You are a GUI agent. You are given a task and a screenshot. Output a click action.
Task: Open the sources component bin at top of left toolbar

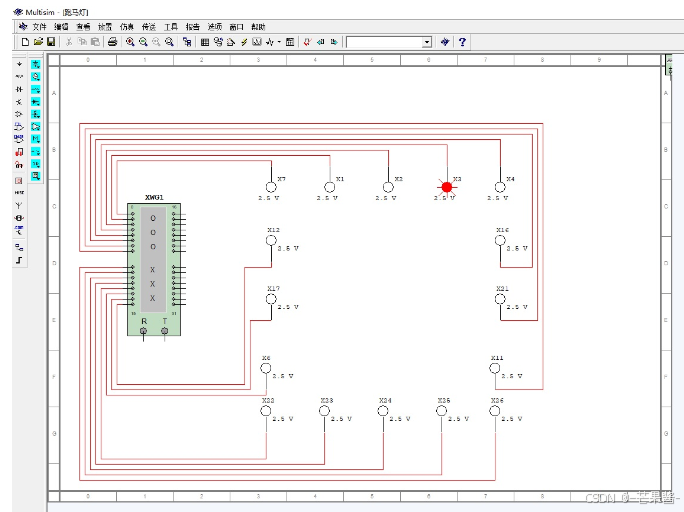pyautogui.click(x=19, y=64)
